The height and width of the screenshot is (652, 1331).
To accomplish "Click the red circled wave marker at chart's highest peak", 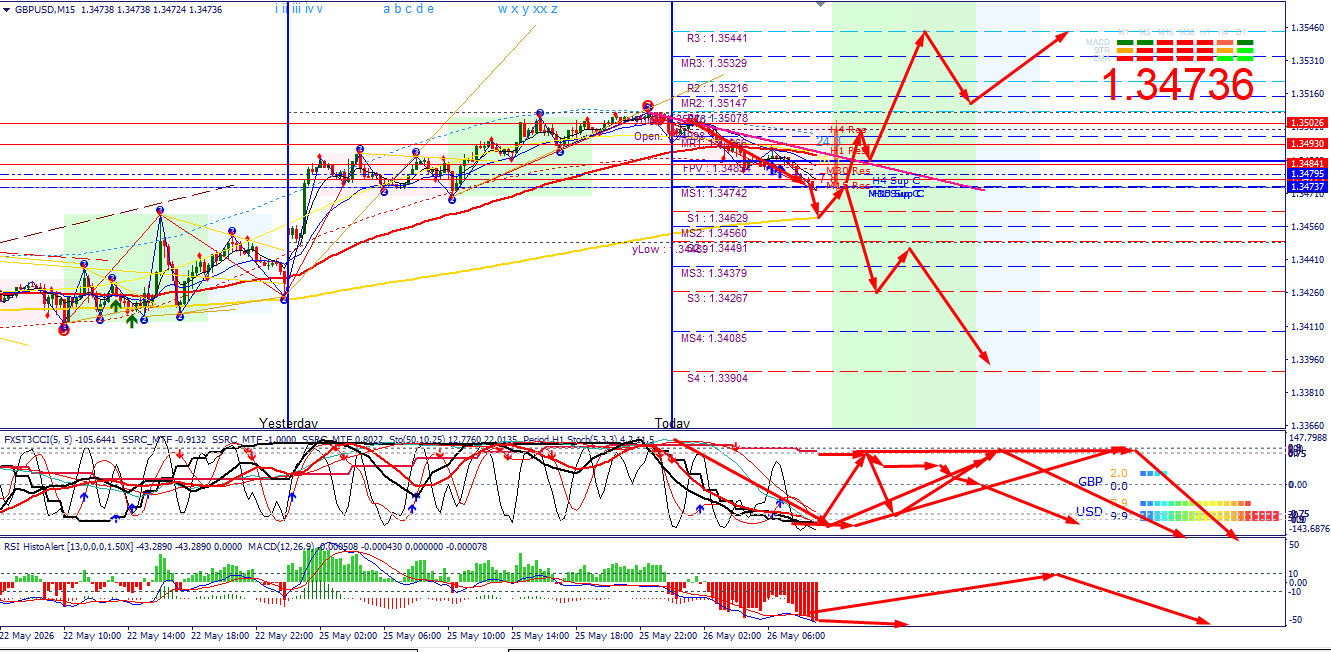I will coord(648,105).
